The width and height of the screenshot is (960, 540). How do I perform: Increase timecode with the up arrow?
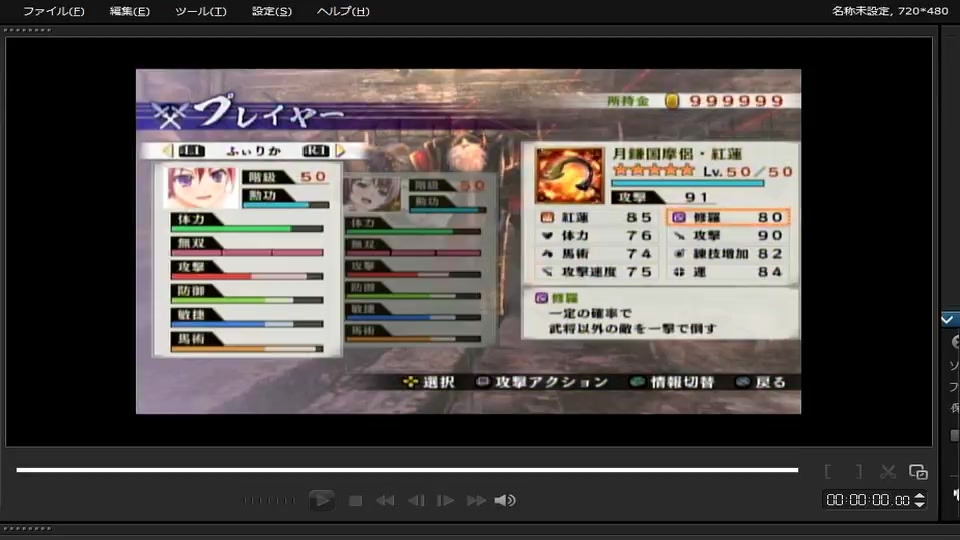(919, 496)
